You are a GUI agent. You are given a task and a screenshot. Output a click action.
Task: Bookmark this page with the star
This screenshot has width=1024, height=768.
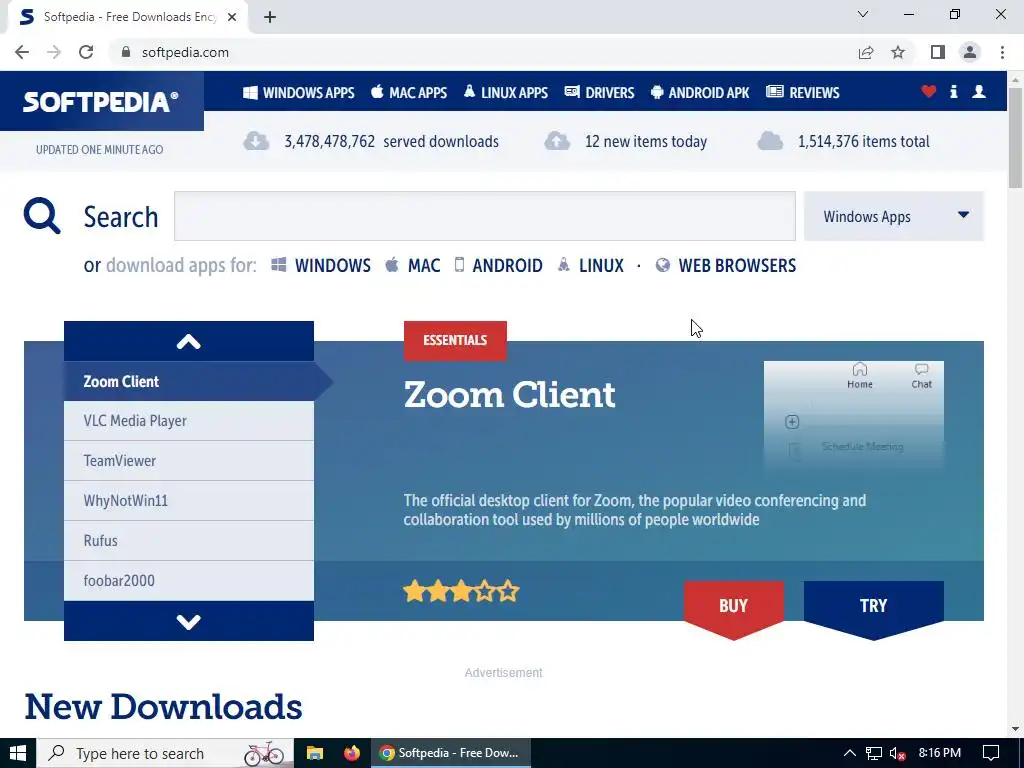(x=898, y=52)
